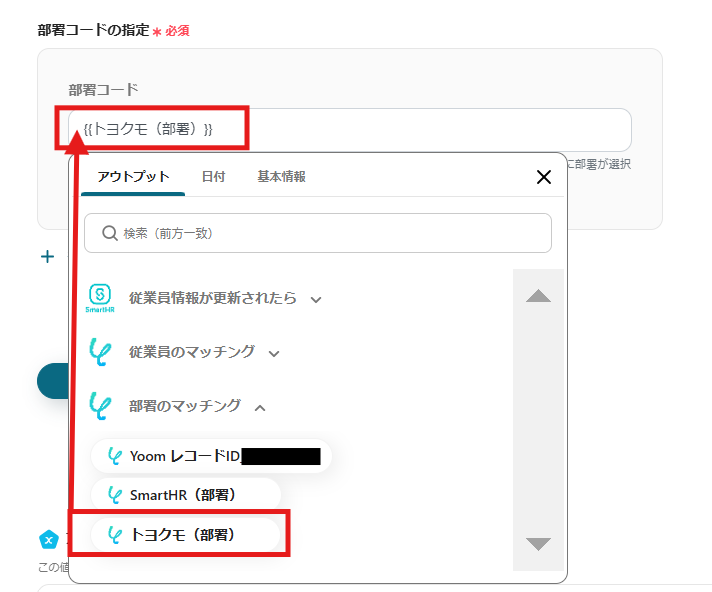Click the plus add icon

tap(47, 257)
